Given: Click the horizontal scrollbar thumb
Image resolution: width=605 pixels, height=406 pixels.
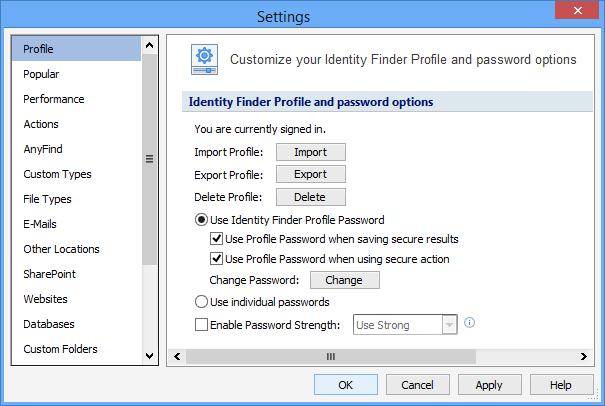Looking at the screenshot, I should point(331,355).
